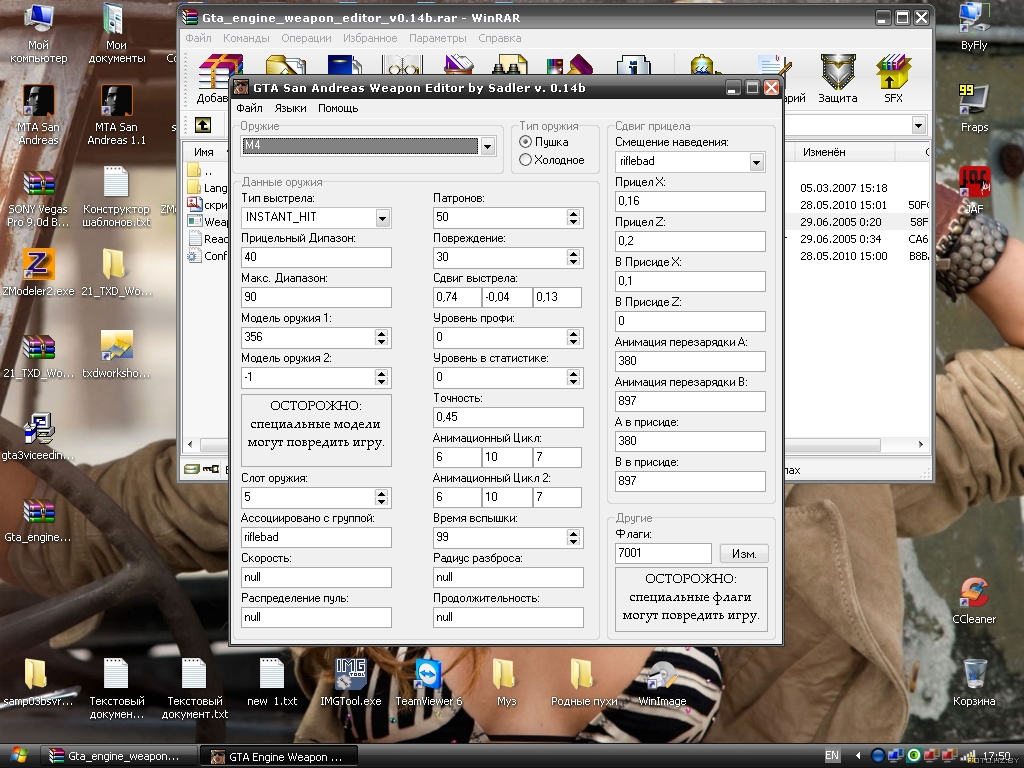Image resolution: width=1024 pixels, height=768 pixels.
Task: Decrease the Повреждение value with its down arrow
Action: point(573,262)
